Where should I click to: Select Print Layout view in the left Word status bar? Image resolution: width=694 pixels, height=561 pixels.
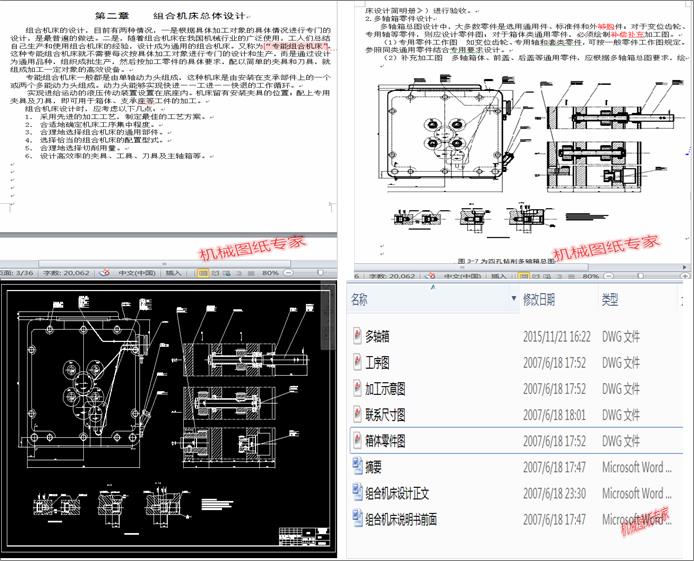click(x=203, y=273)
